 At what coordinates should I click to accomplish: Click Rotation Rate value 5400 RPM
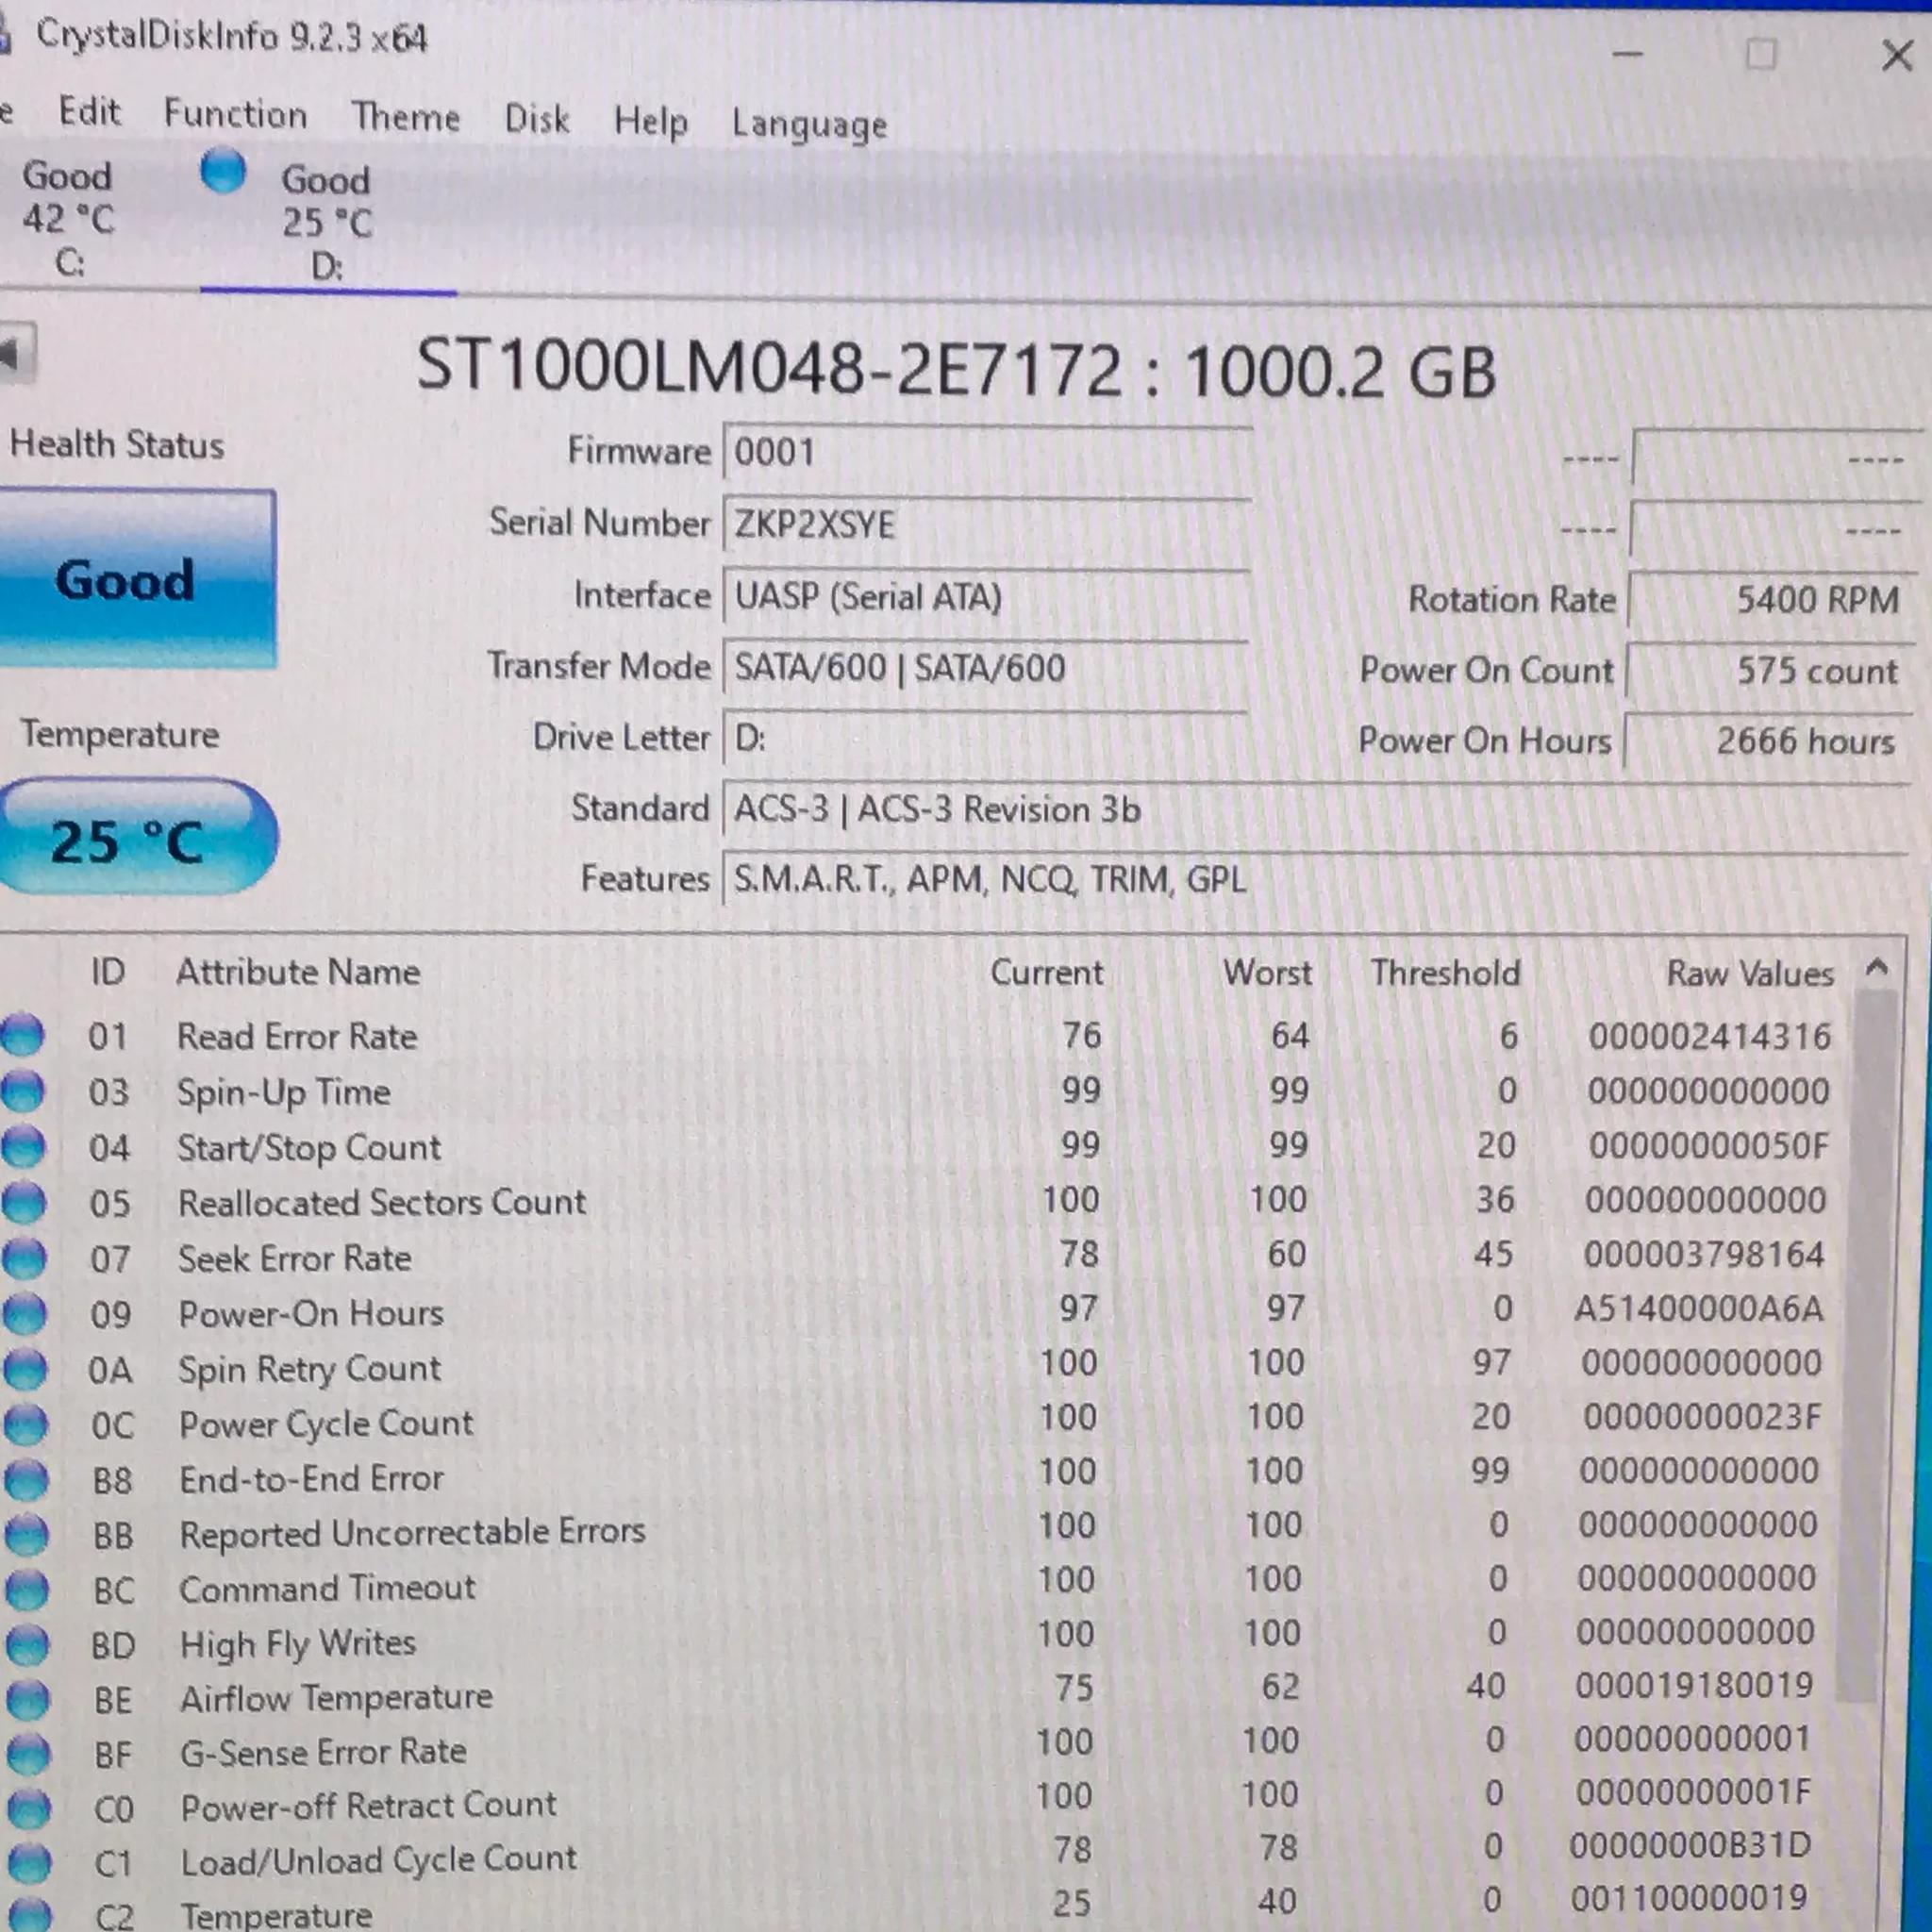click(1770, 599)
